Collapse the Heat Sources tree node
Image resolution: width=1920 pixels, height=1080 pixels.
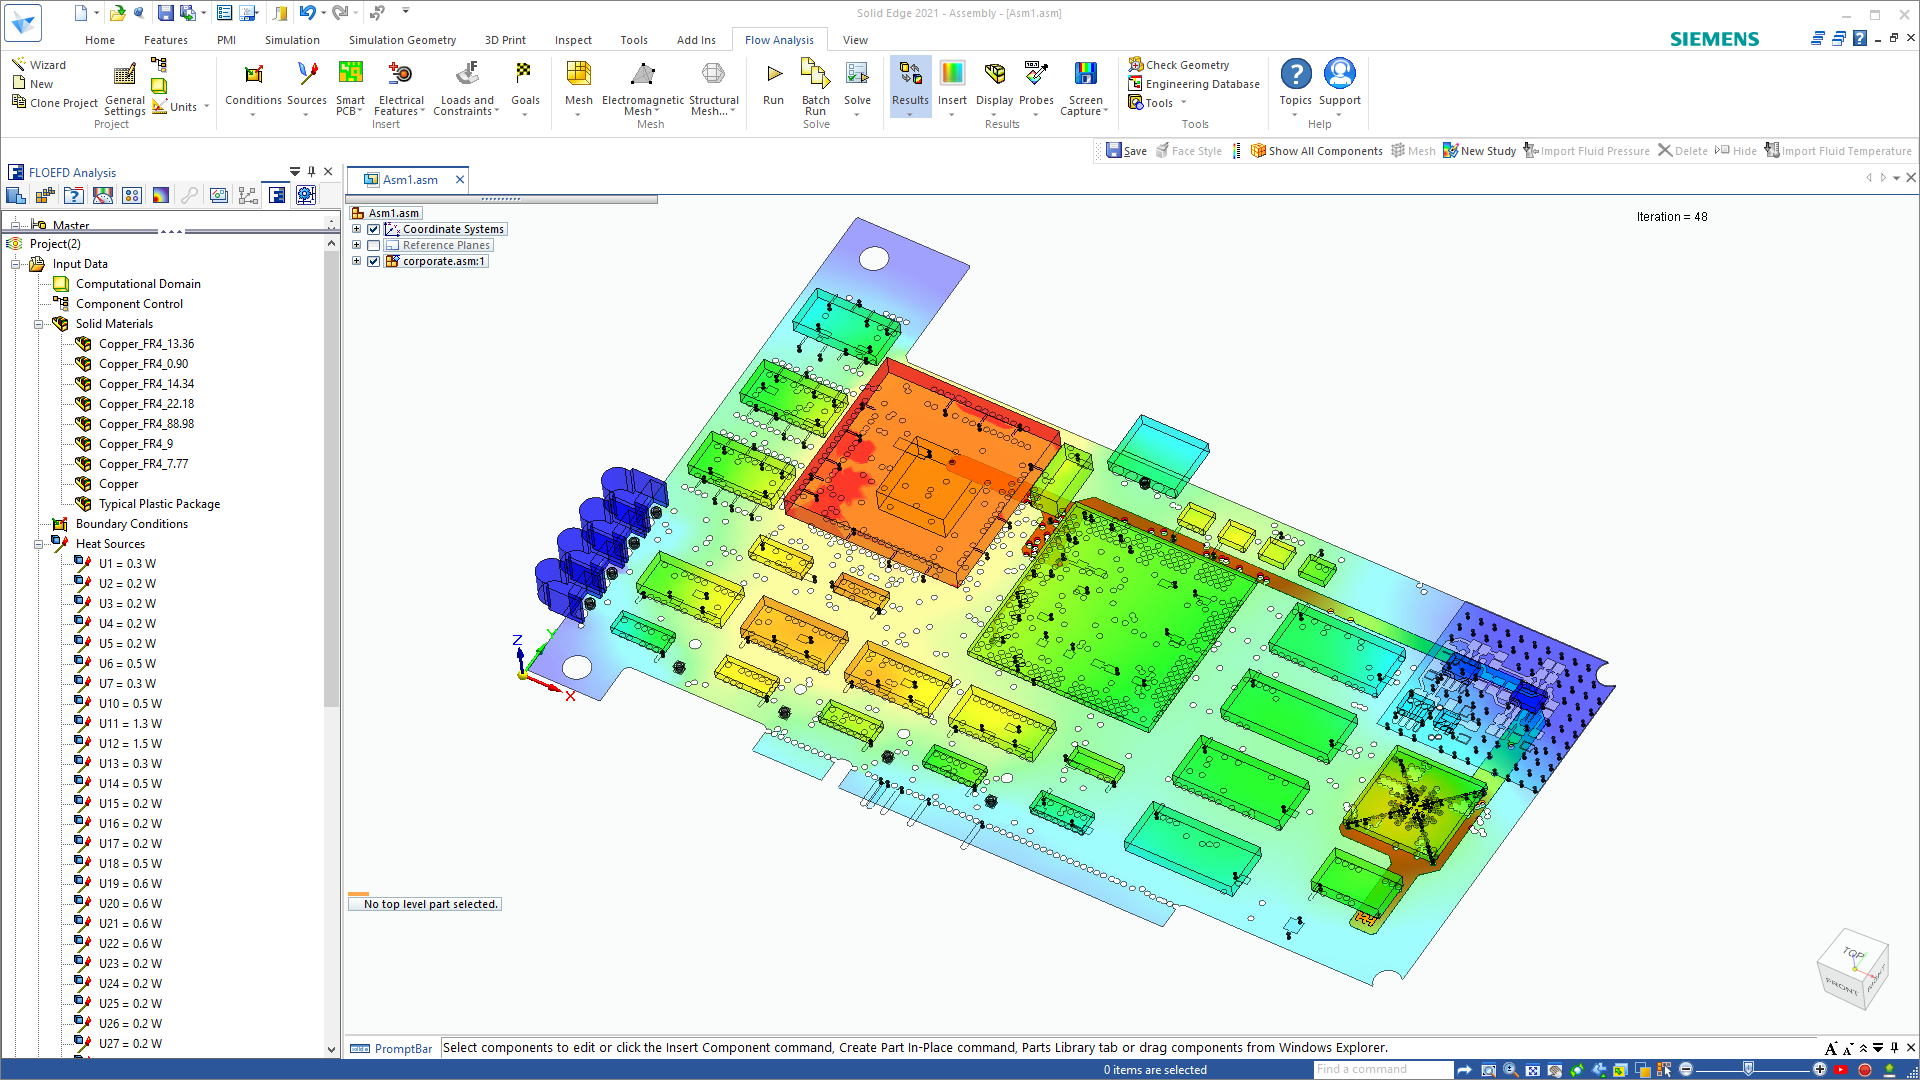pos(39,545)
